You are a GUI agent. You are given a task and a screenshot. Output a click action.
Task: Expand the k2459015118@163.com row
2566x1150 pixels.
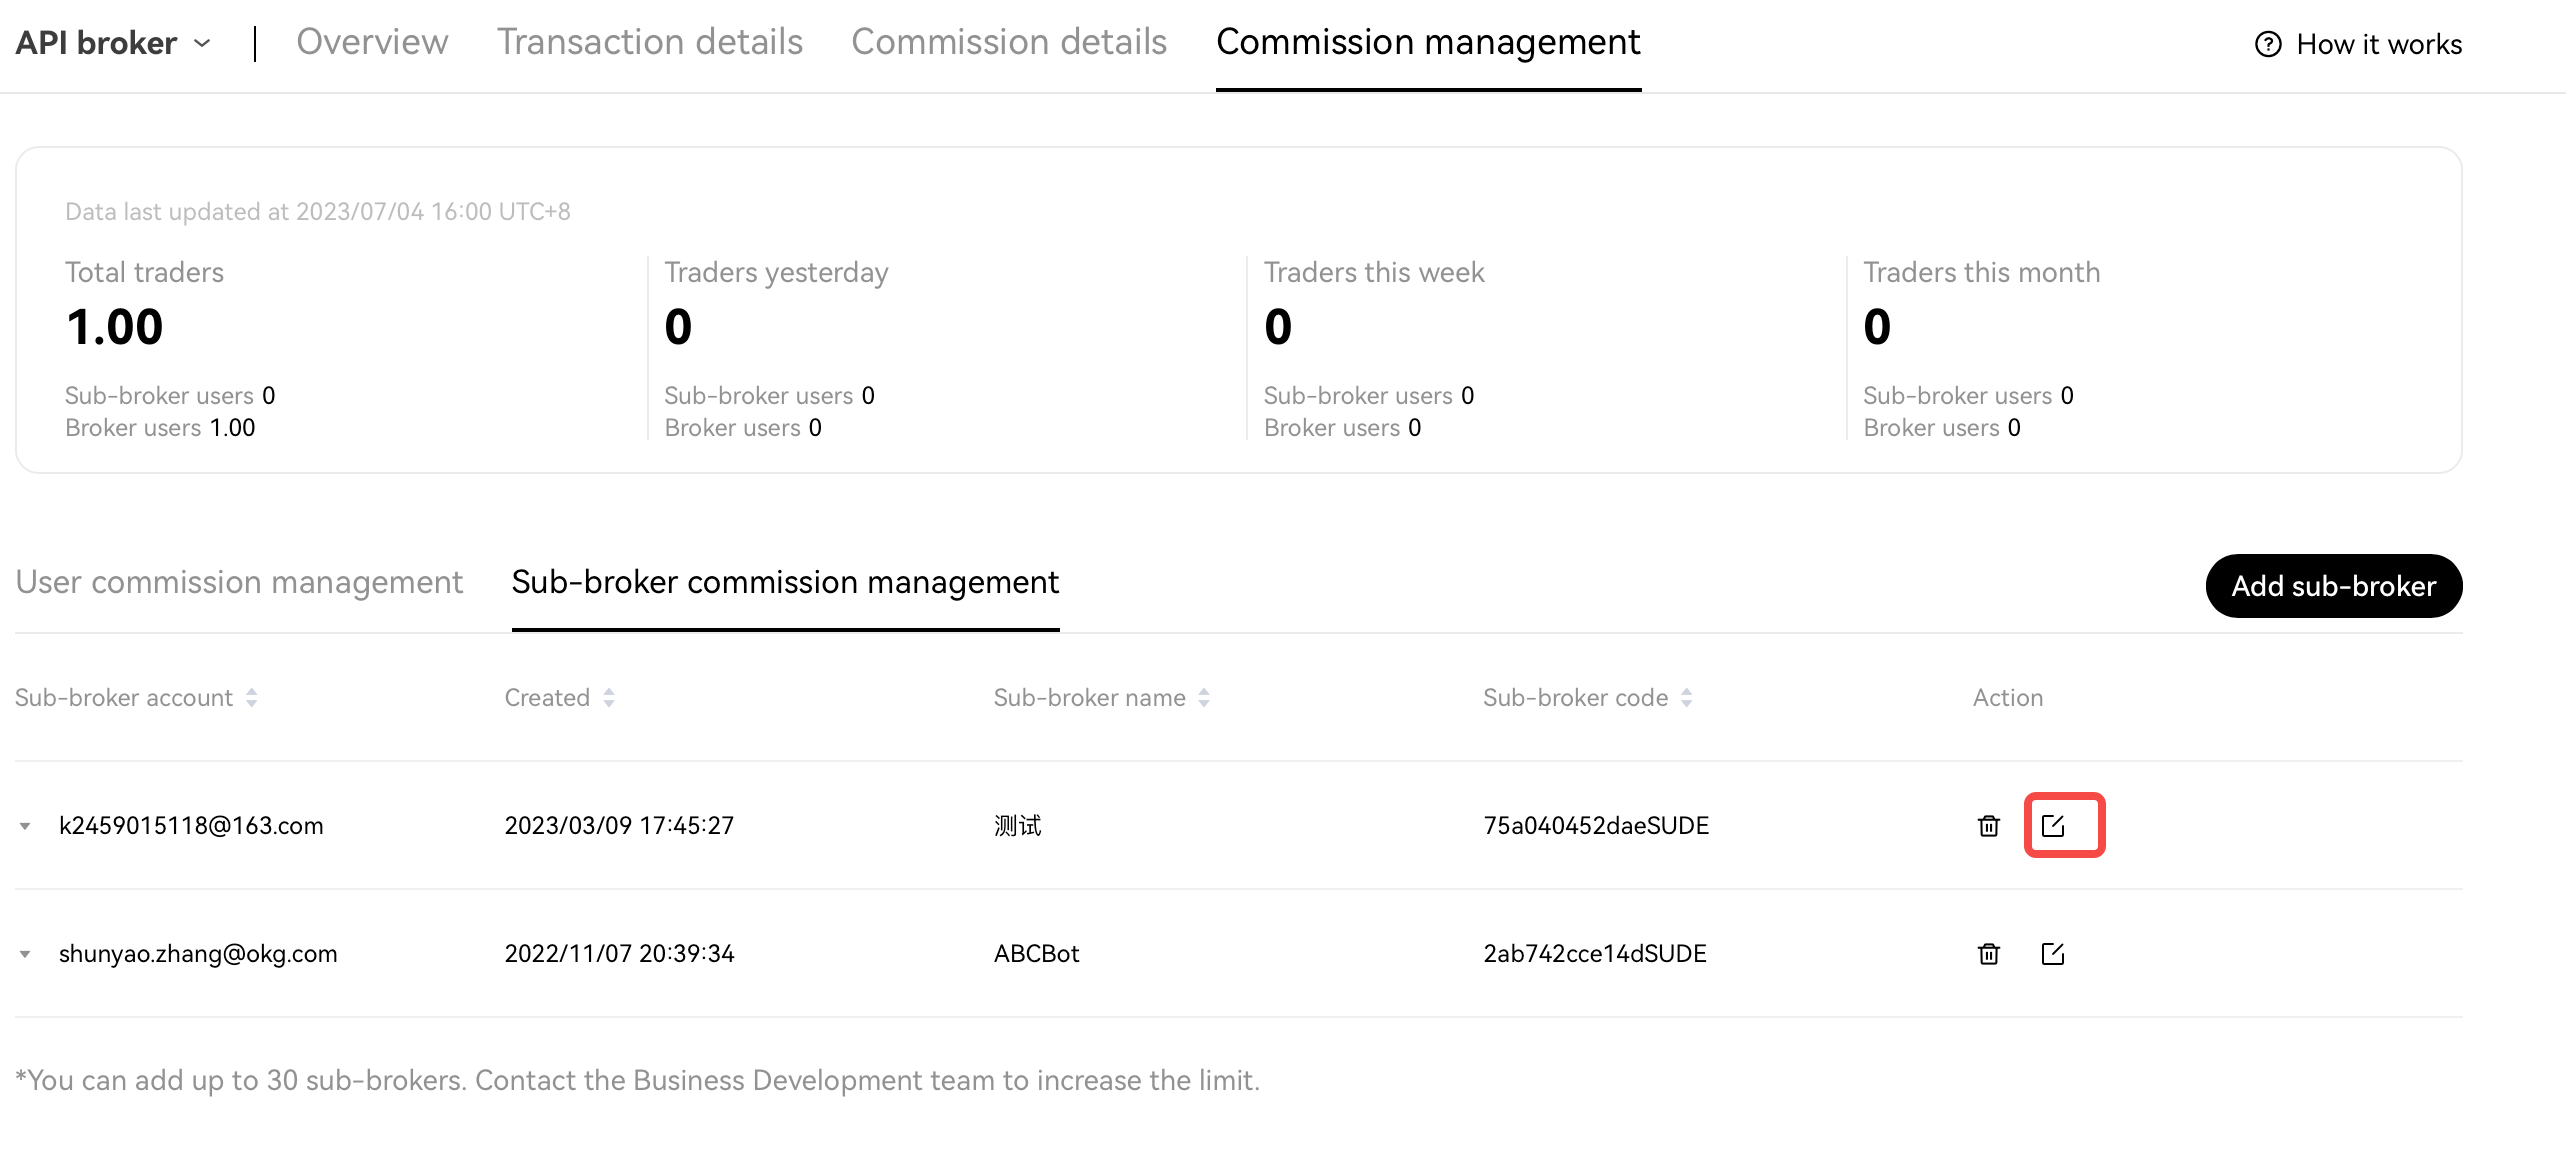click(x=25, y=826)
